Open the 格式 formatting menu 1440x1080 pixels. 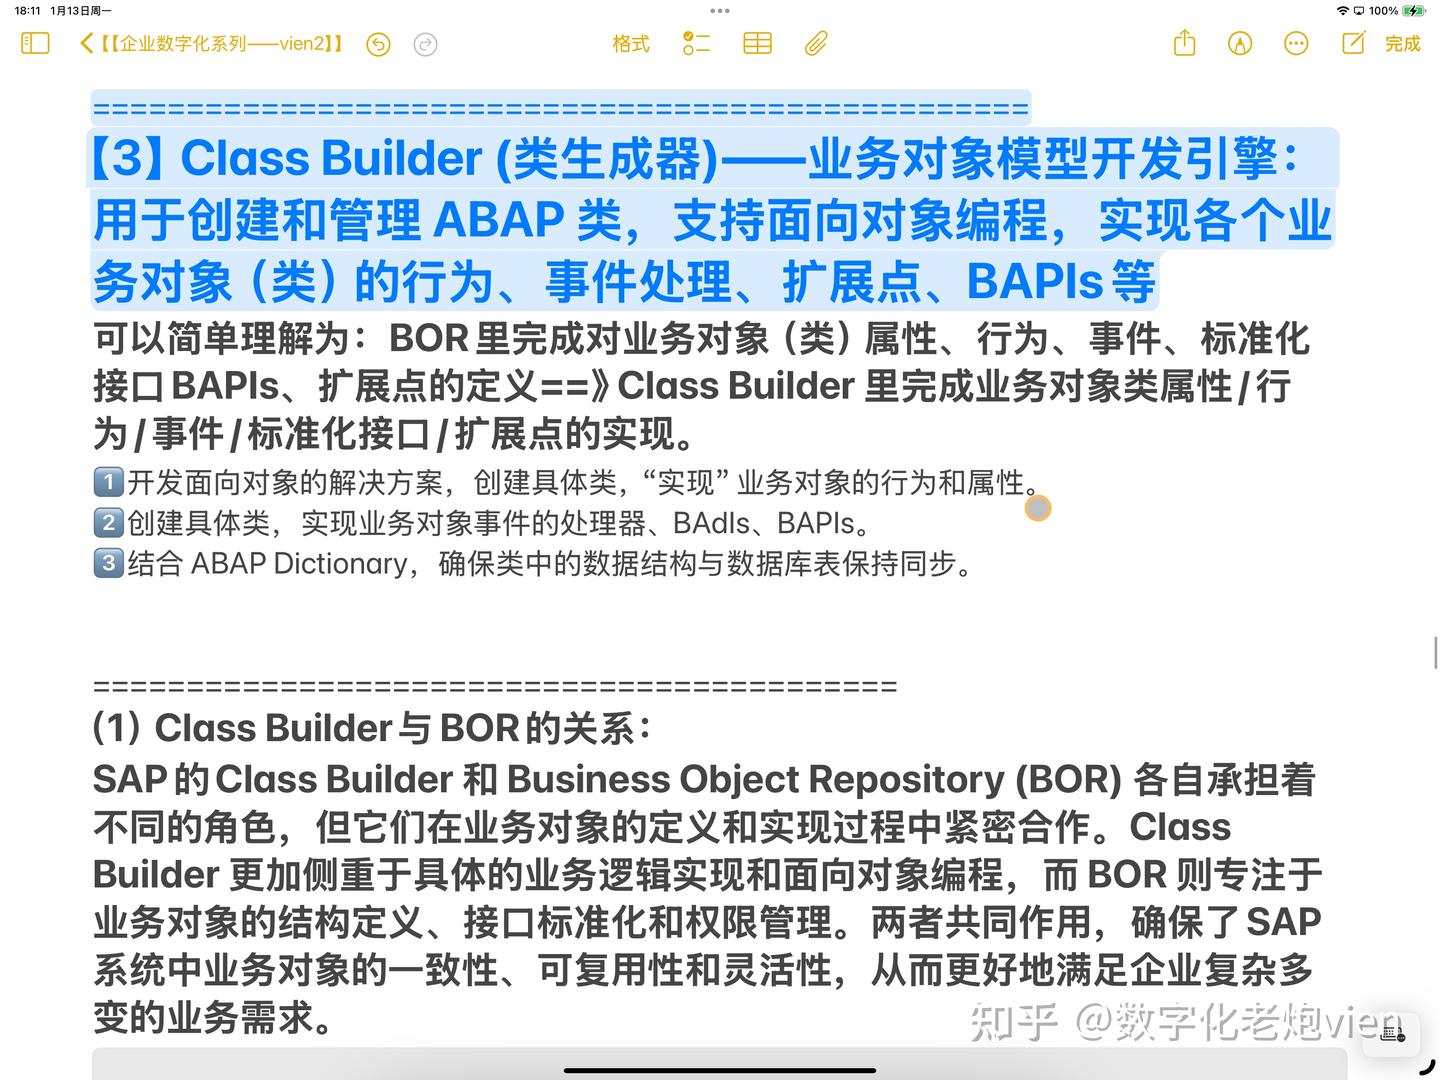(629, 44)
